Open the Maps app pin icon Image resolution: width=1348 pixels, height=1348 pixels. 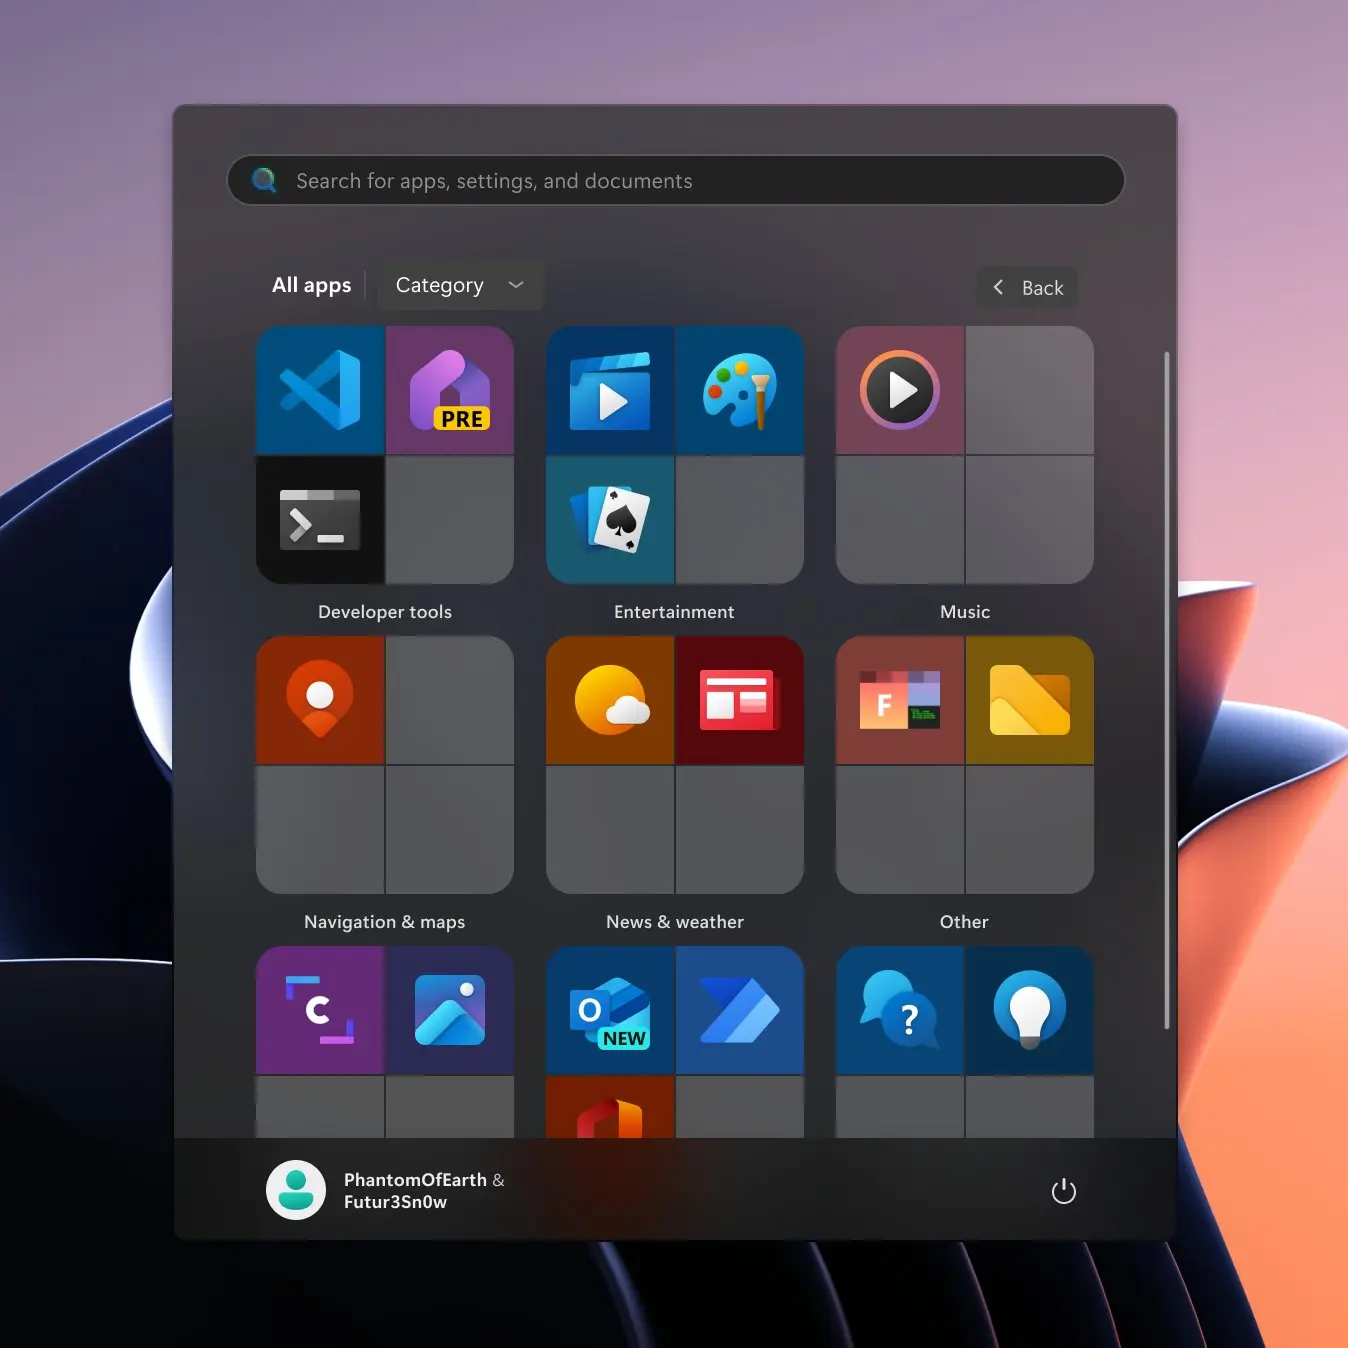coord(320,700)
